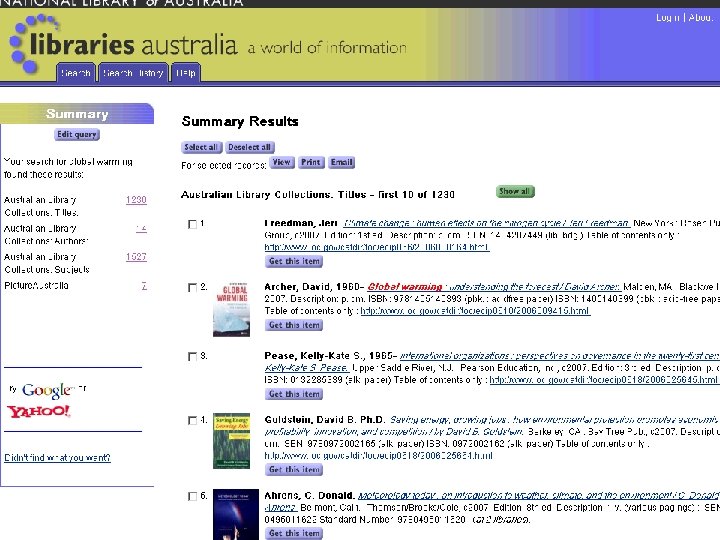Search with the Yahoo! logo
This screenshot has width=720, height=540.
(39, 411)
